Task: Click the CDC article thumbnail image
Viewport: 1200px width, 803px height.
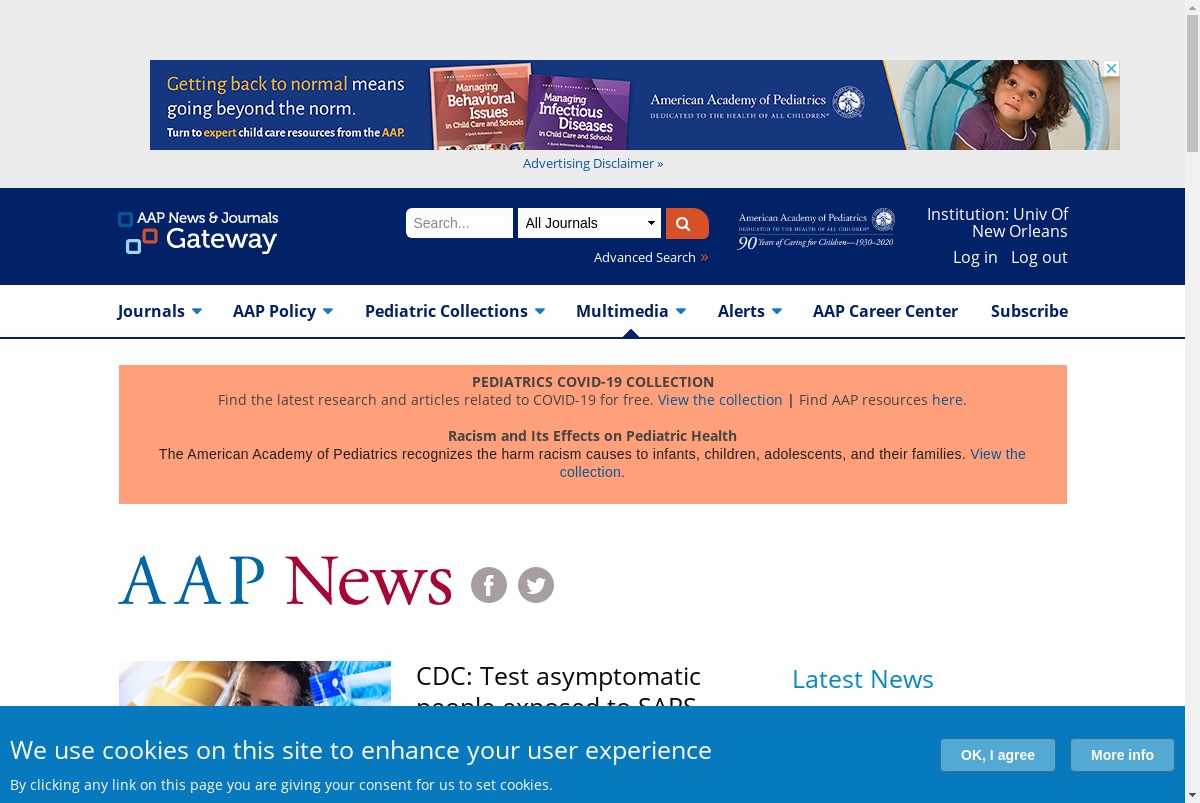Action: [x=255, y=684]
